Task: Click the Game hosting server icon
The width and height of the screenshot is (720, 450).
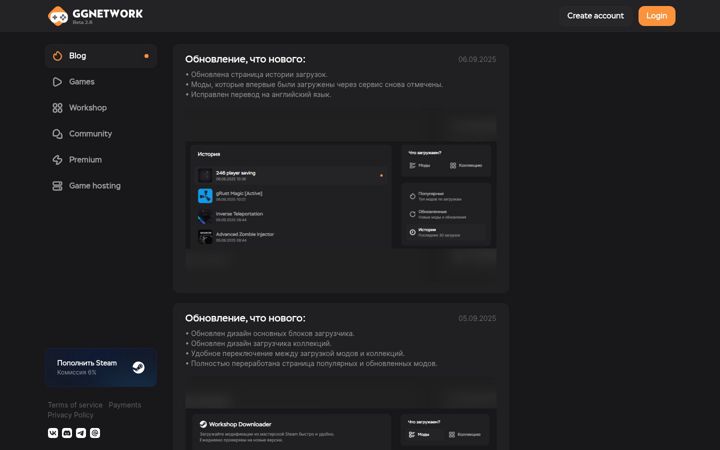Action: click(x=57, y=186)
